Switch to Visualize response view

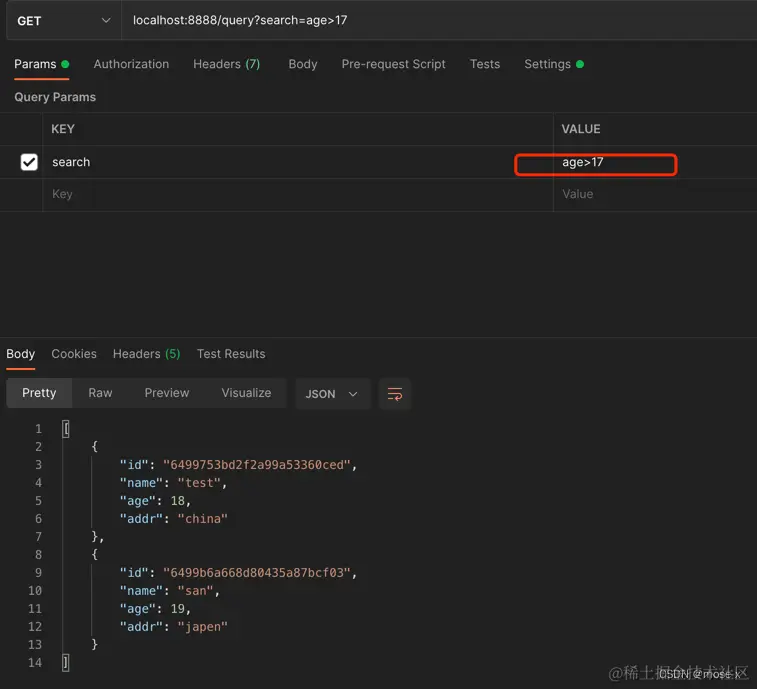(x=246, y=393)
